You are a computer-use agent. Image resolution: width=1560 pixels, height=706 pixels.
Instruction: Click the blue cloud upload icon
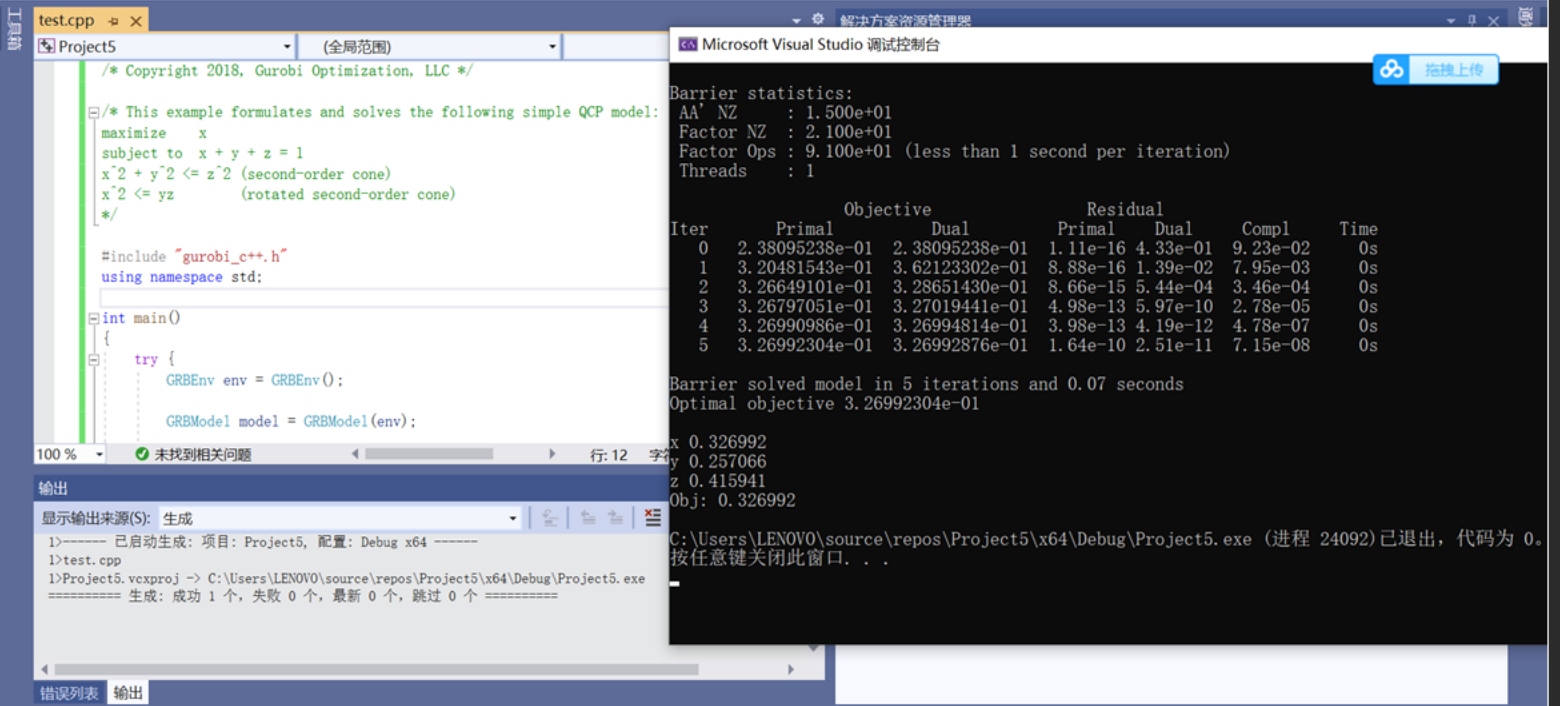[1392, 69]
